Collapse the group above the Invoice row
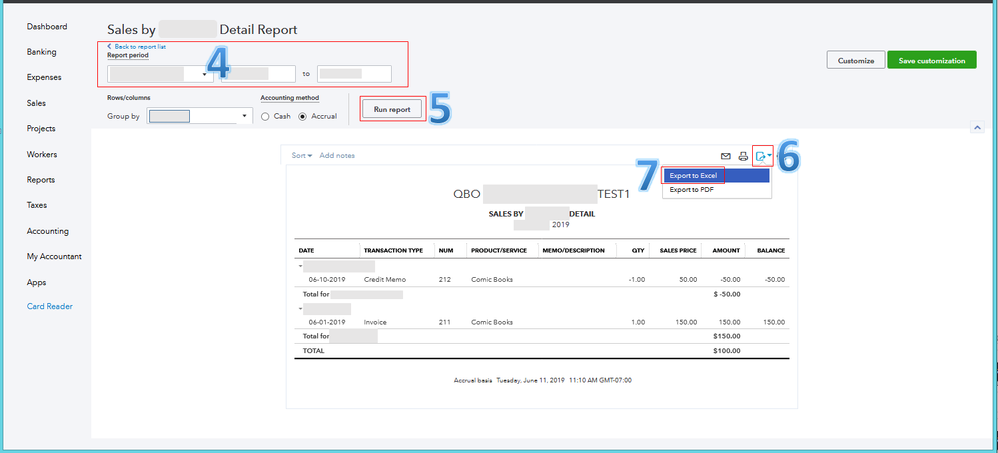The width and height of the screenshot is (998, 453). (300, 309)
